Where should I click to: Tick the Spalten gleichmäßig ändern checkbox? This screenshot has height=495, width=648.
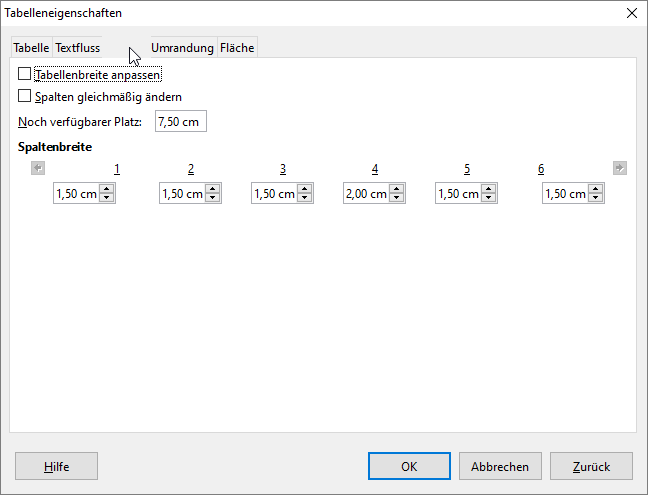25,96
